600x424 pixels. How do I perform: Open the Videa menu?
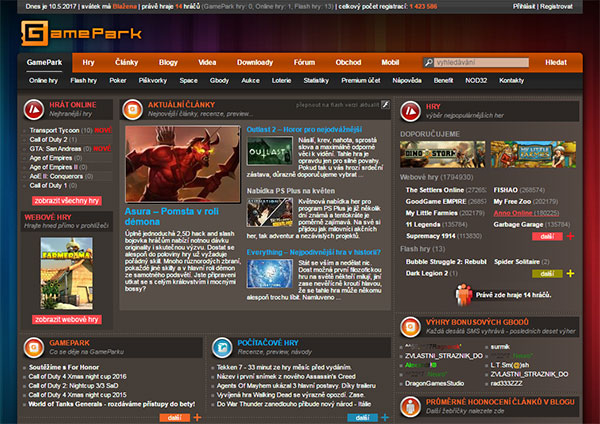click(x=207, y=62)
